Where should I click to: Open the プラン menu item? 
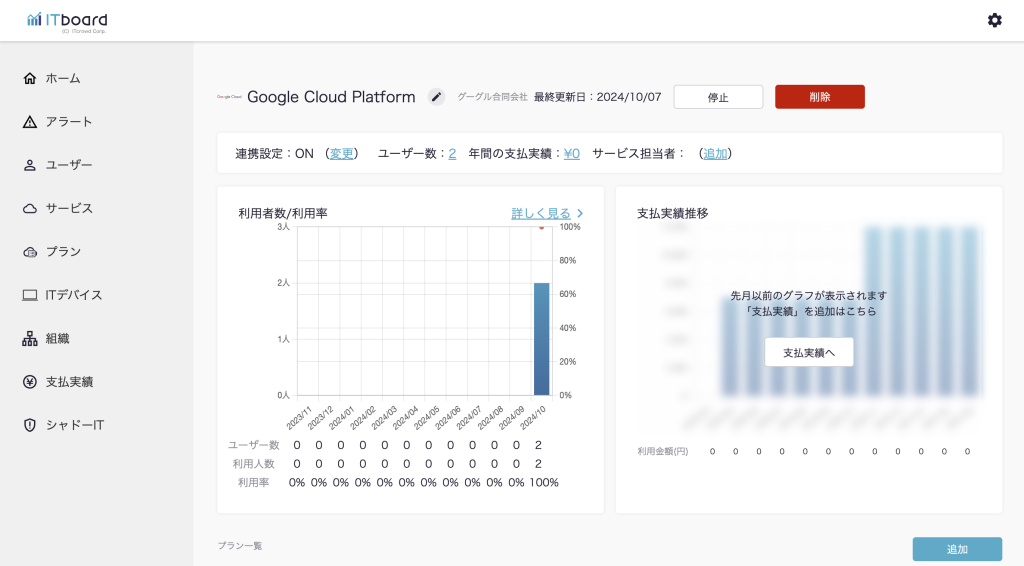coord(63,252)
